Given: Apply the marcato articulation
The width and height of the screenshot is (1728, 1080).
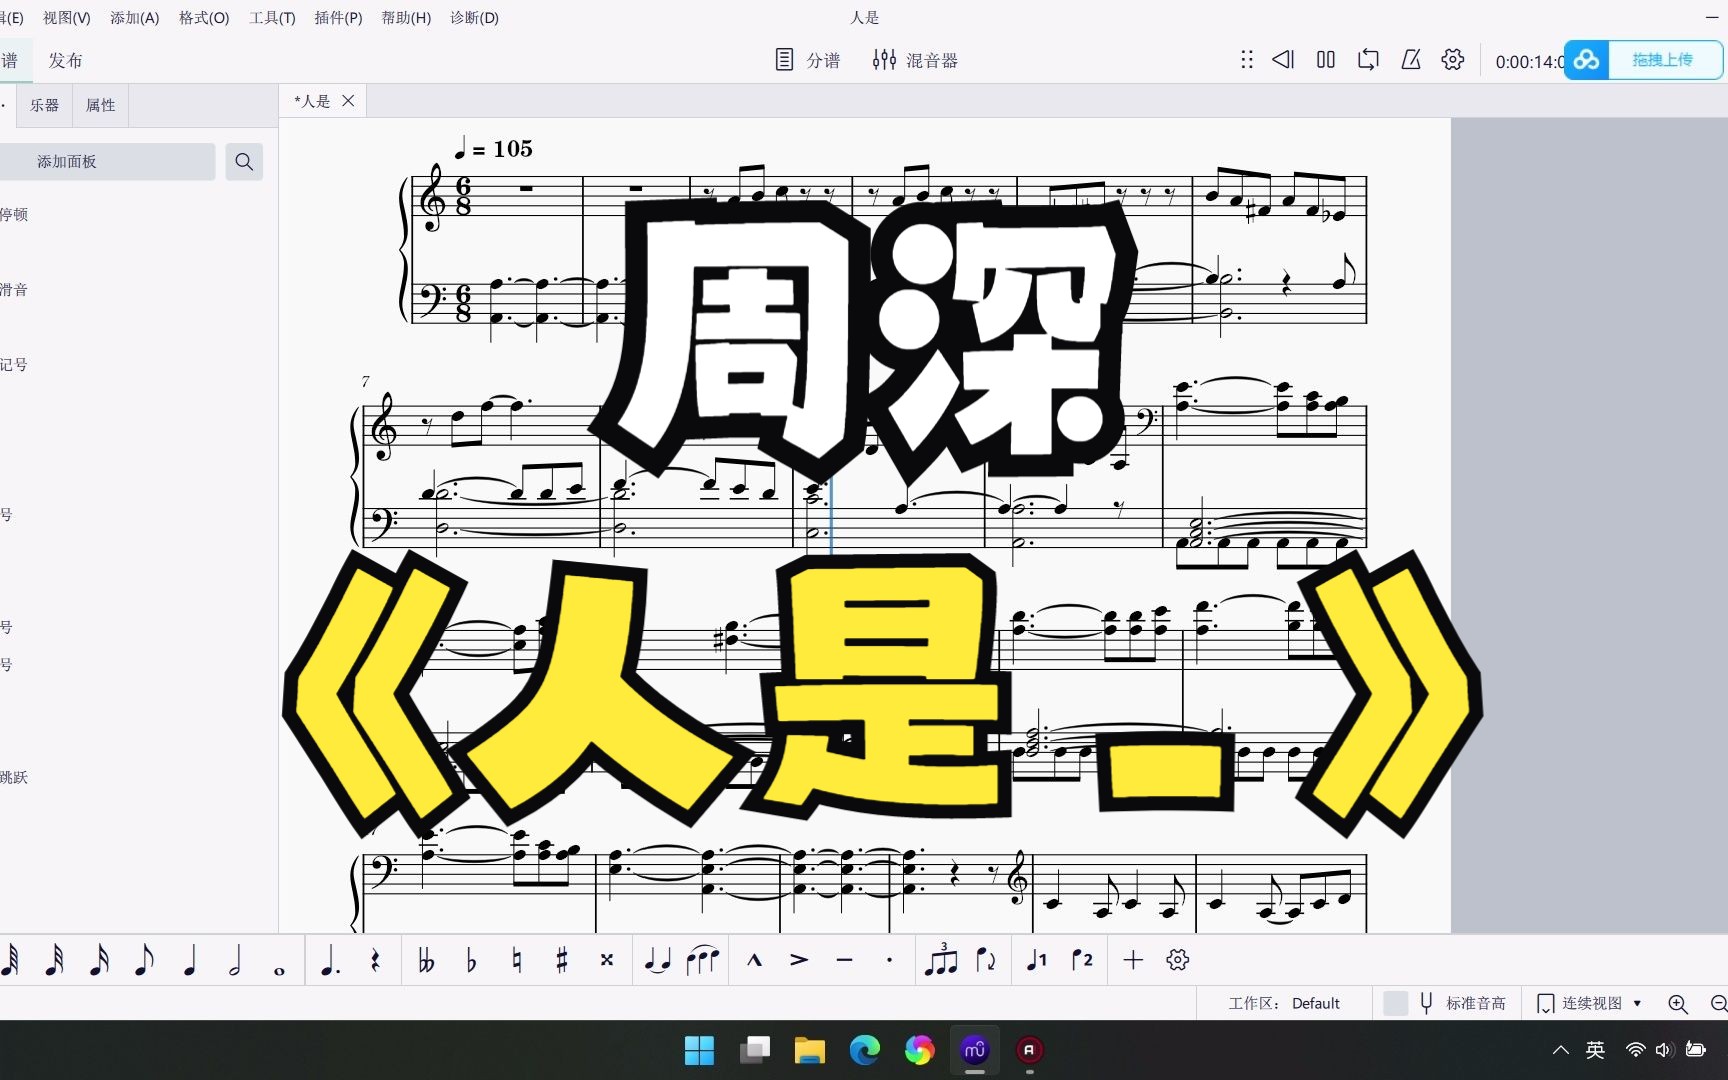Looking at the screenshot, I should click(x=754, y=960).
